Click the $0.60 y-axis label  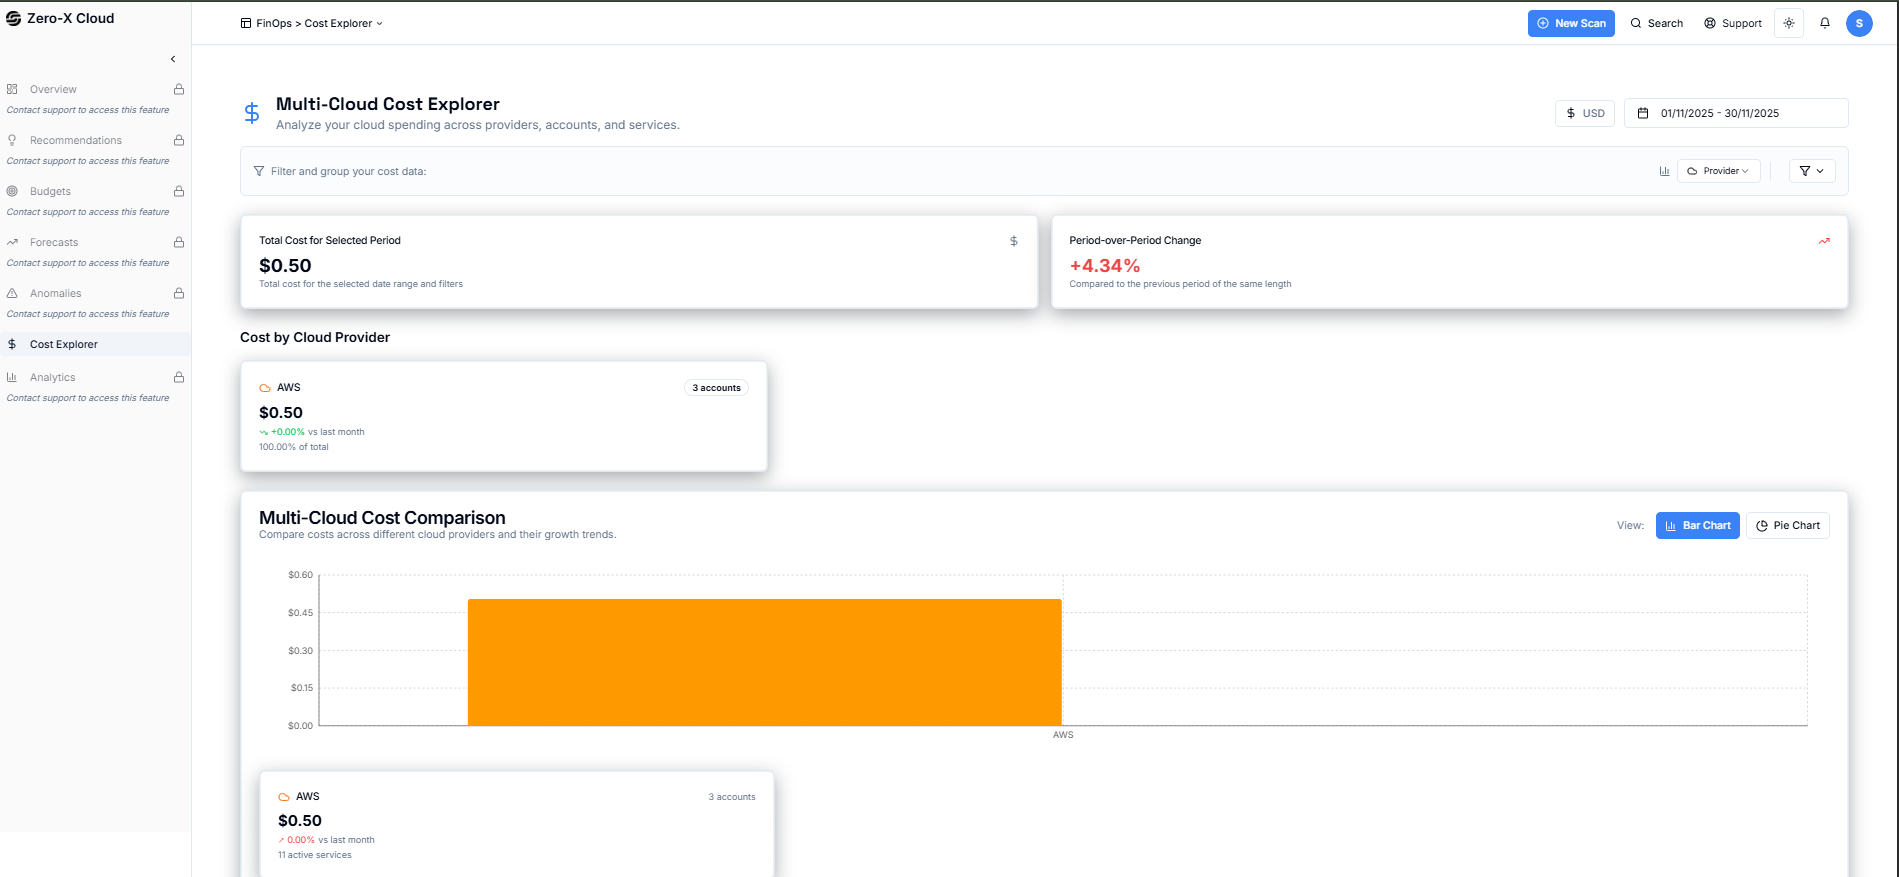[x=300, y=575]
